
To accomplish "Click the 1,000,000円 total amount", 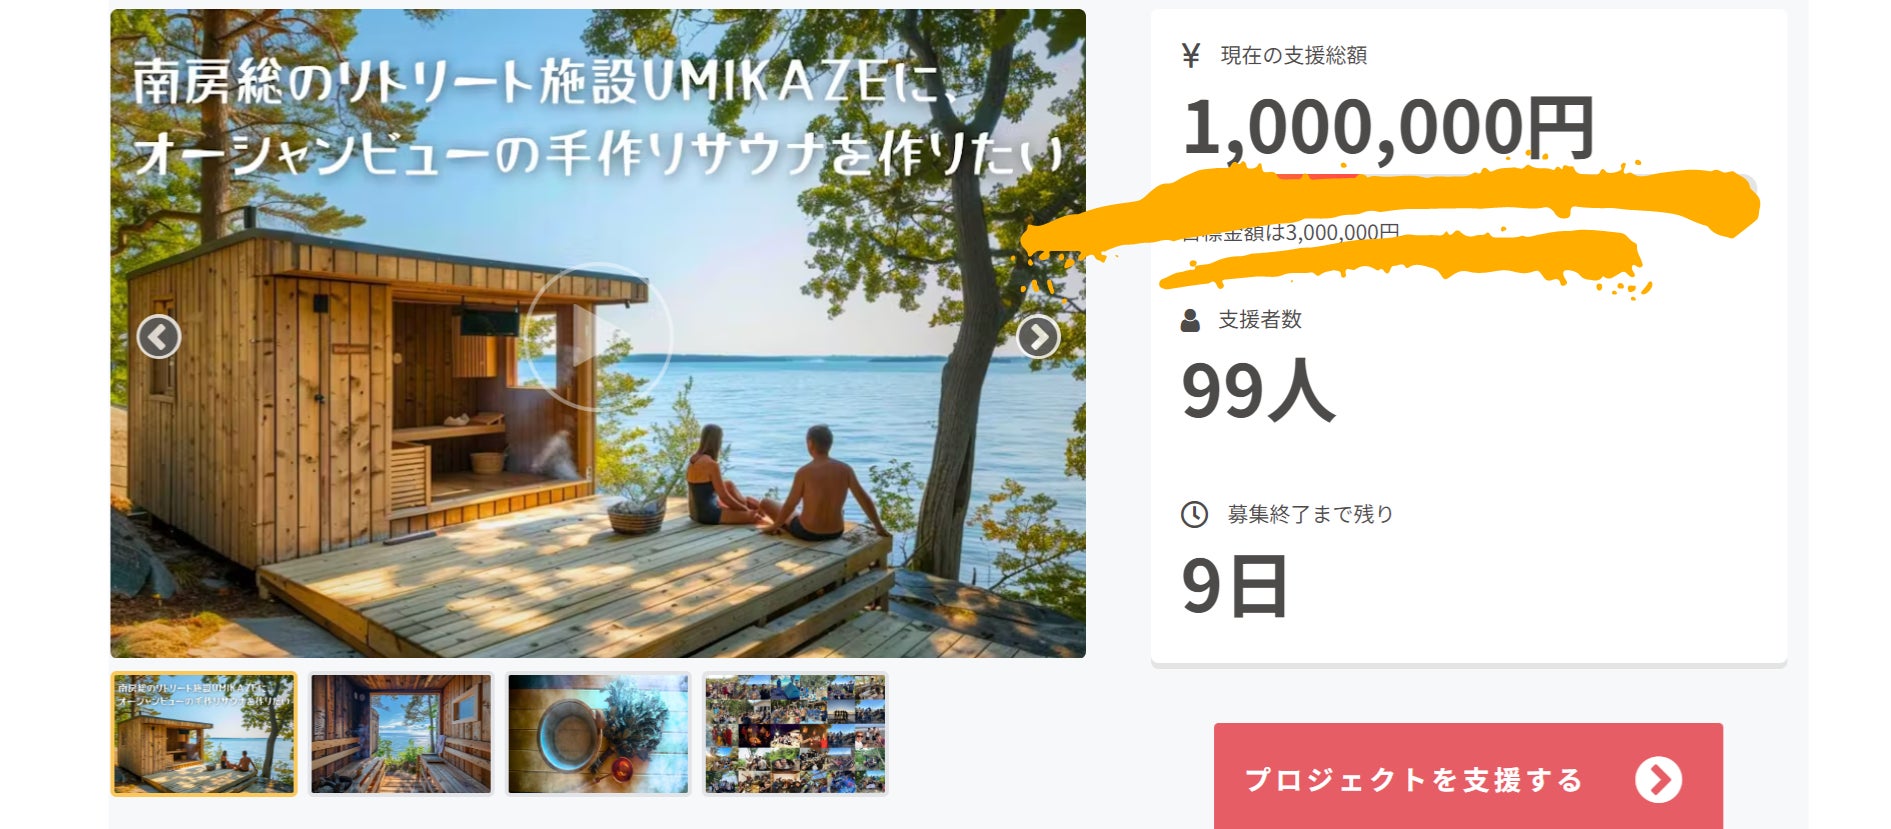I will [x=1388, y=128].
